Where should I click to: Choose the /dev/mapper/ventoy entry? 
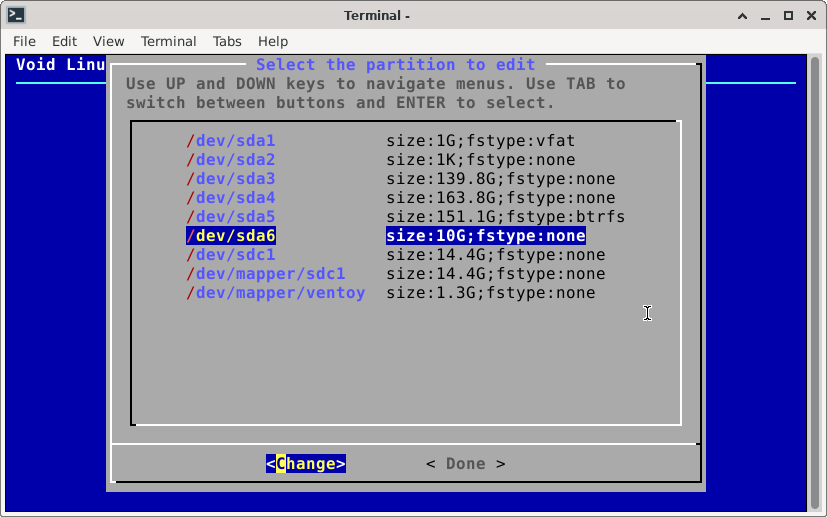[276, 293]
